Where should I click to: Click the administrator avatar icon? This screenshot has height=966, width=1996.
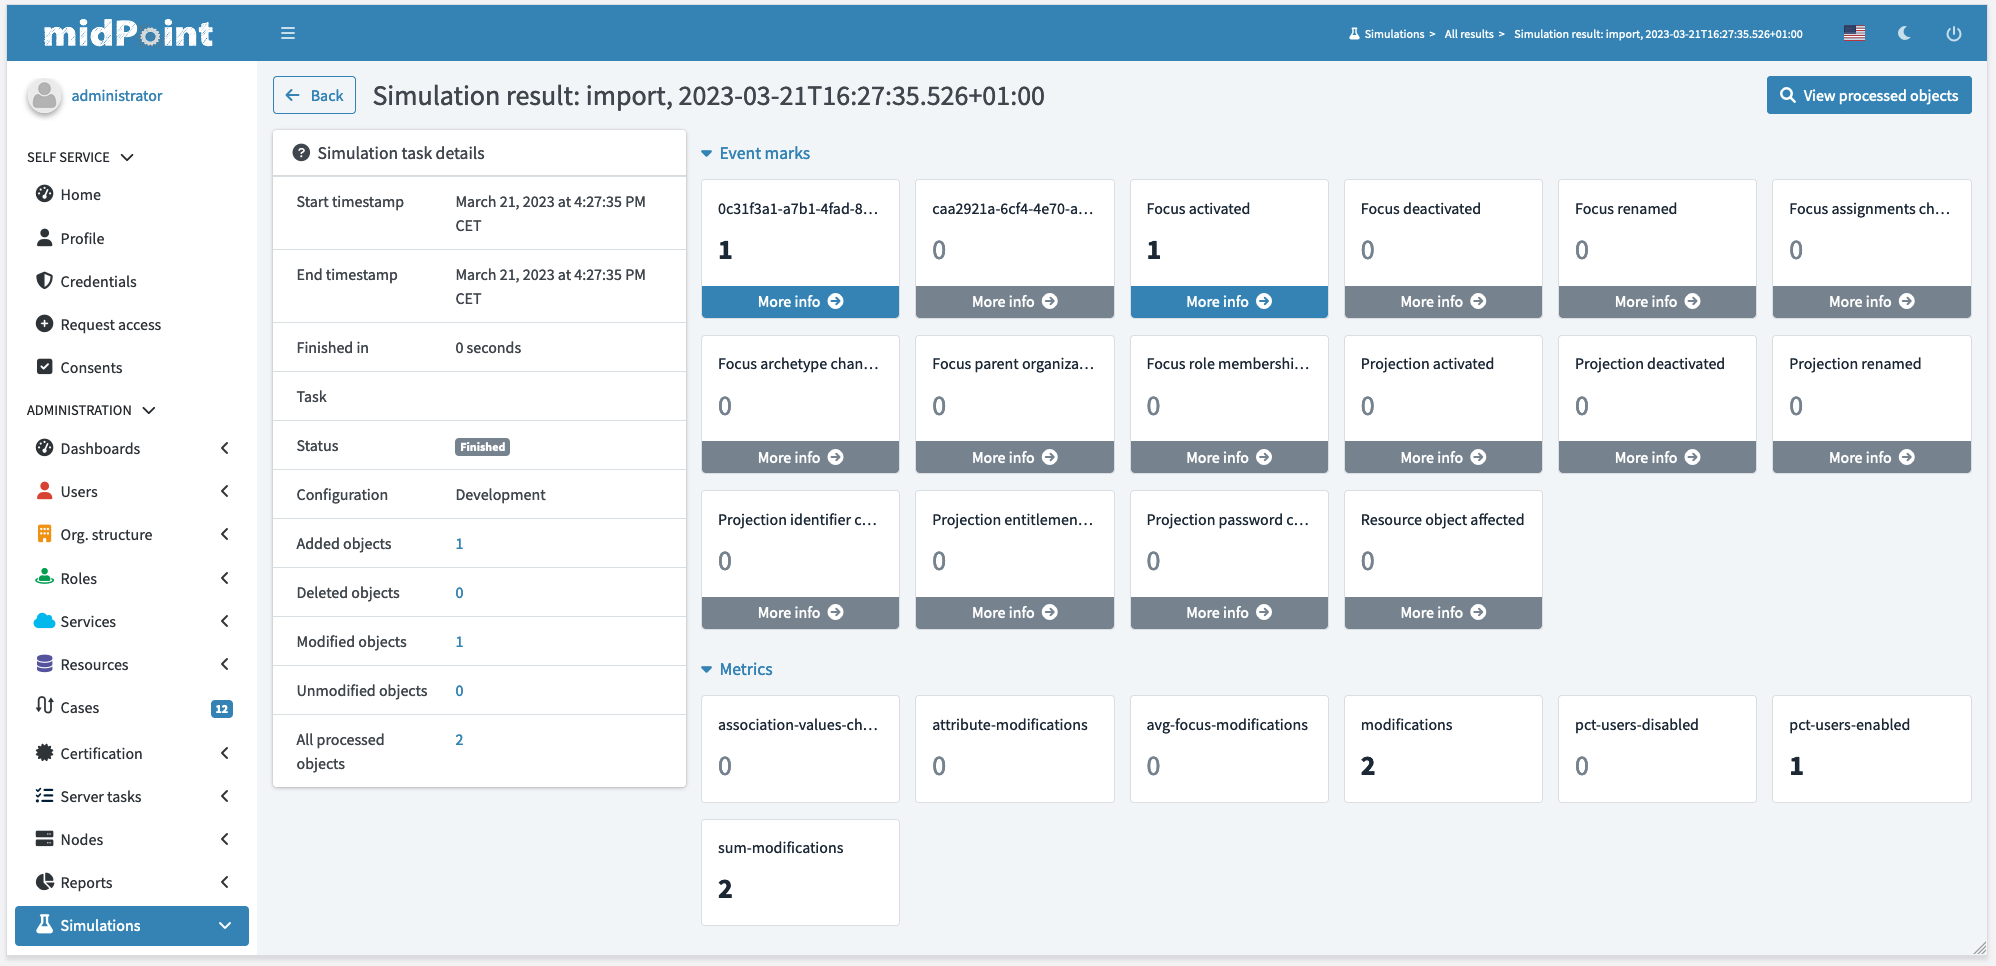[44, 96]
